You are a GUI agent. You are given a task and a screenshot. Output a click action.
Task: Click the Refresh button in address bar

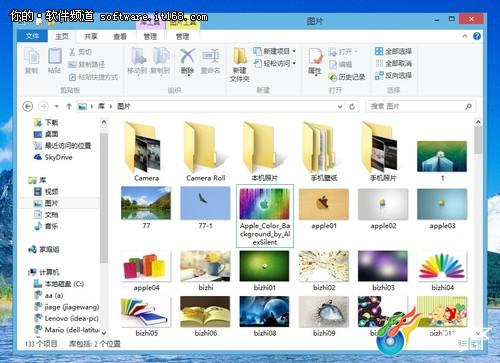352,107
